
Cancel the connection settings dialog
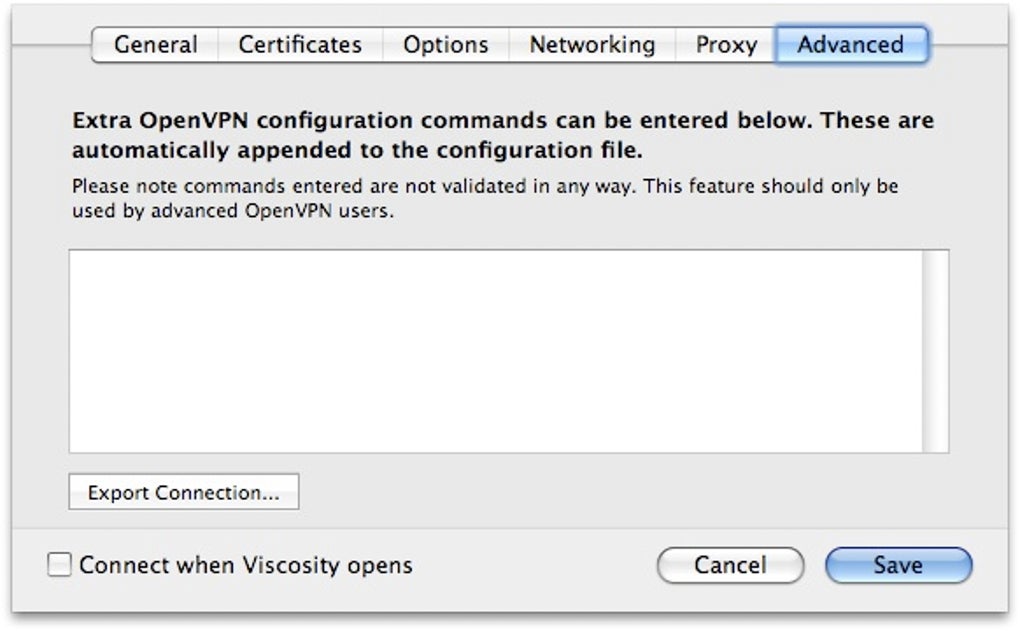tap(730, 565)
